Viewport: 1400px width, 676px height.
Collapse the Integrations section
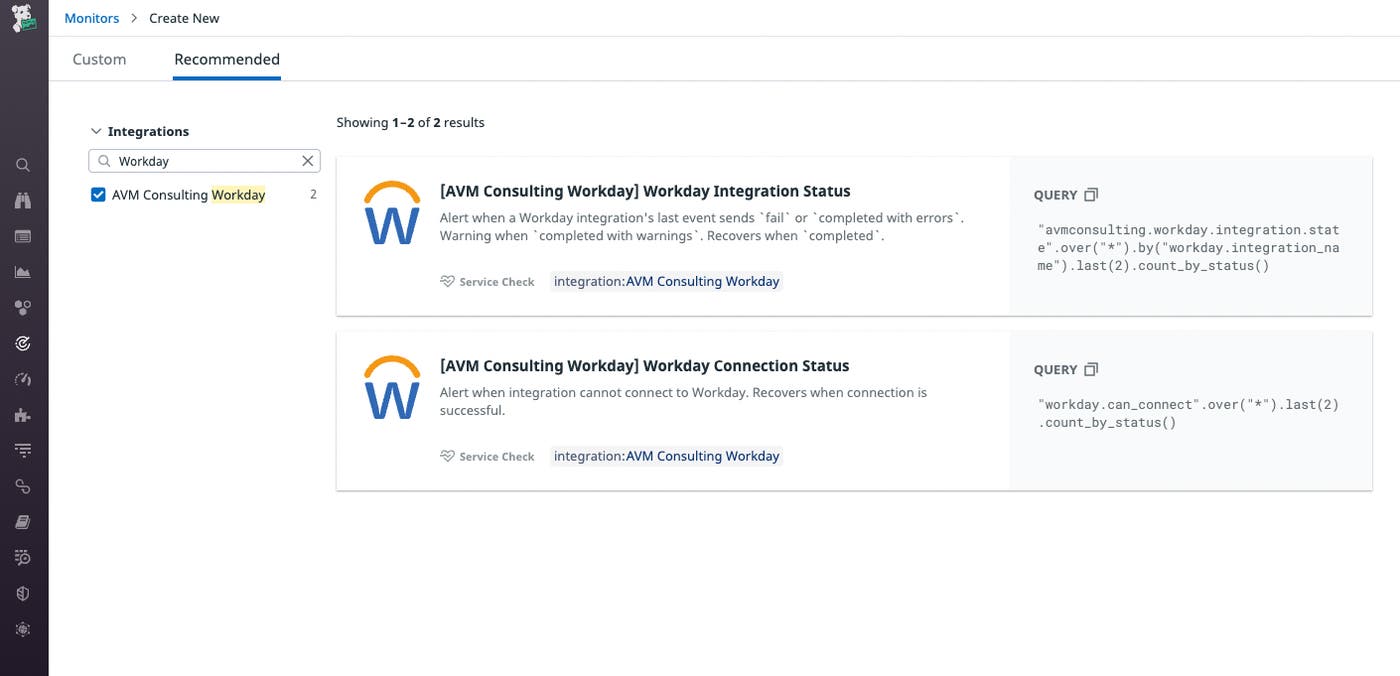click(x=96, y=130)
